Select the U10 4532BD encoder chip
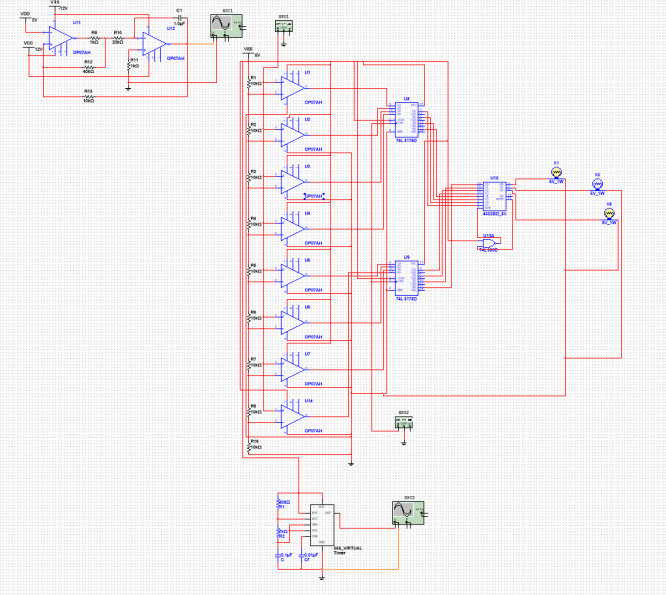Screen dimensions: 666x595 [x=495, y=196]
